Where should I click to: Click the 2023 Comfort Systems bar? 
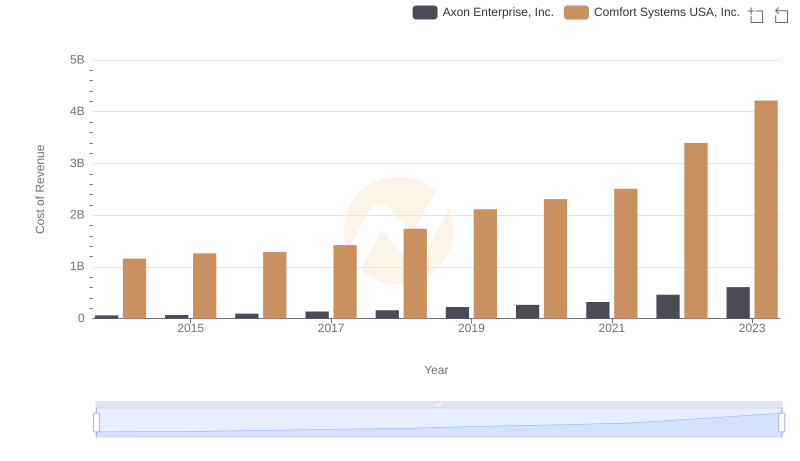766,210
